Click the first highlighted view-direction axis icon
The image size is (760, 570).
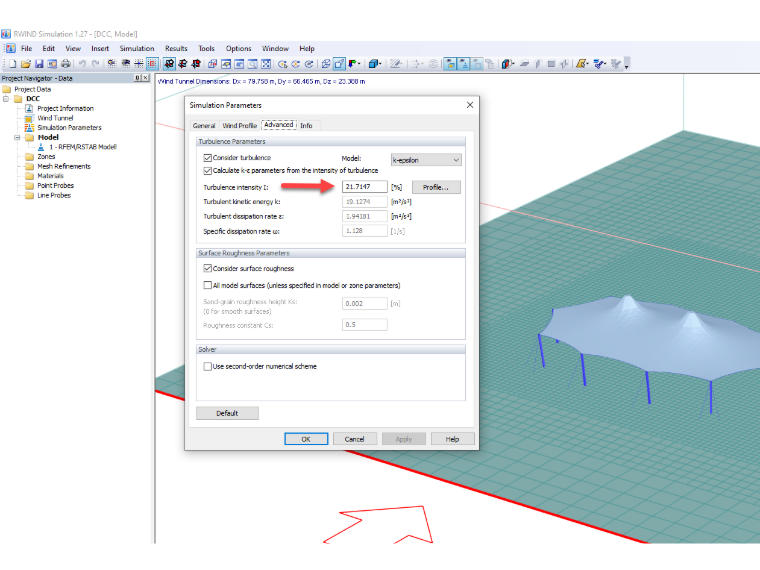(x=169, y=63)
